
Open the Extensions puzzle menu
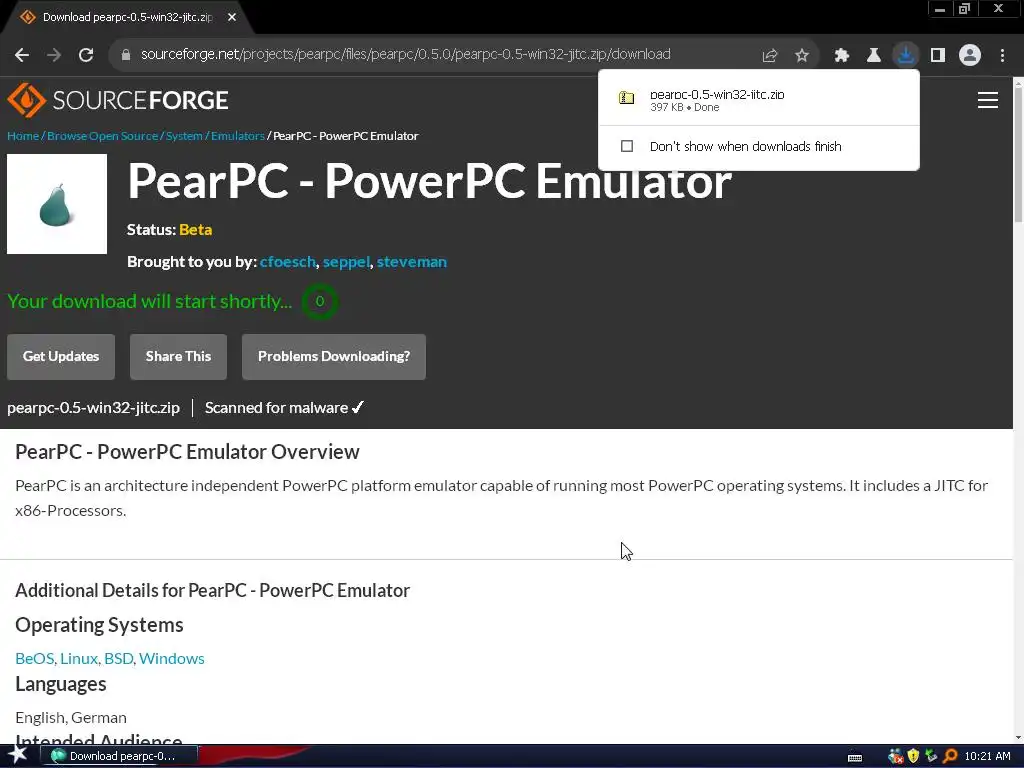(841, 56)
